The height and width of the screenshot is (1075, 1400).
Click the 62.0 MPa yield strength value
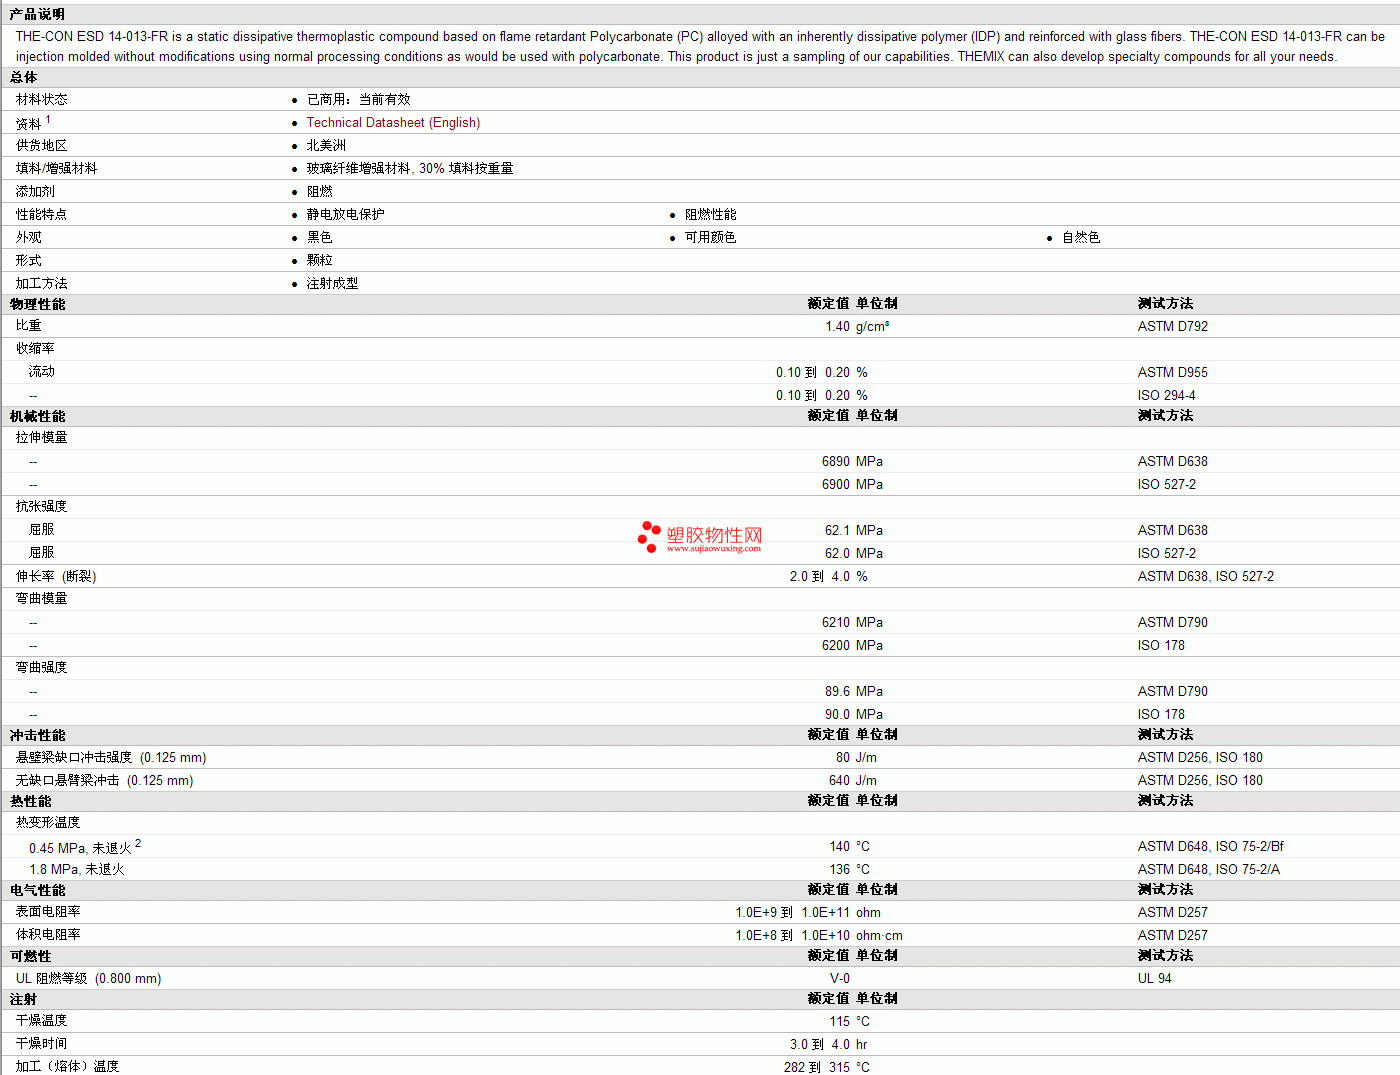coord(854,553)
